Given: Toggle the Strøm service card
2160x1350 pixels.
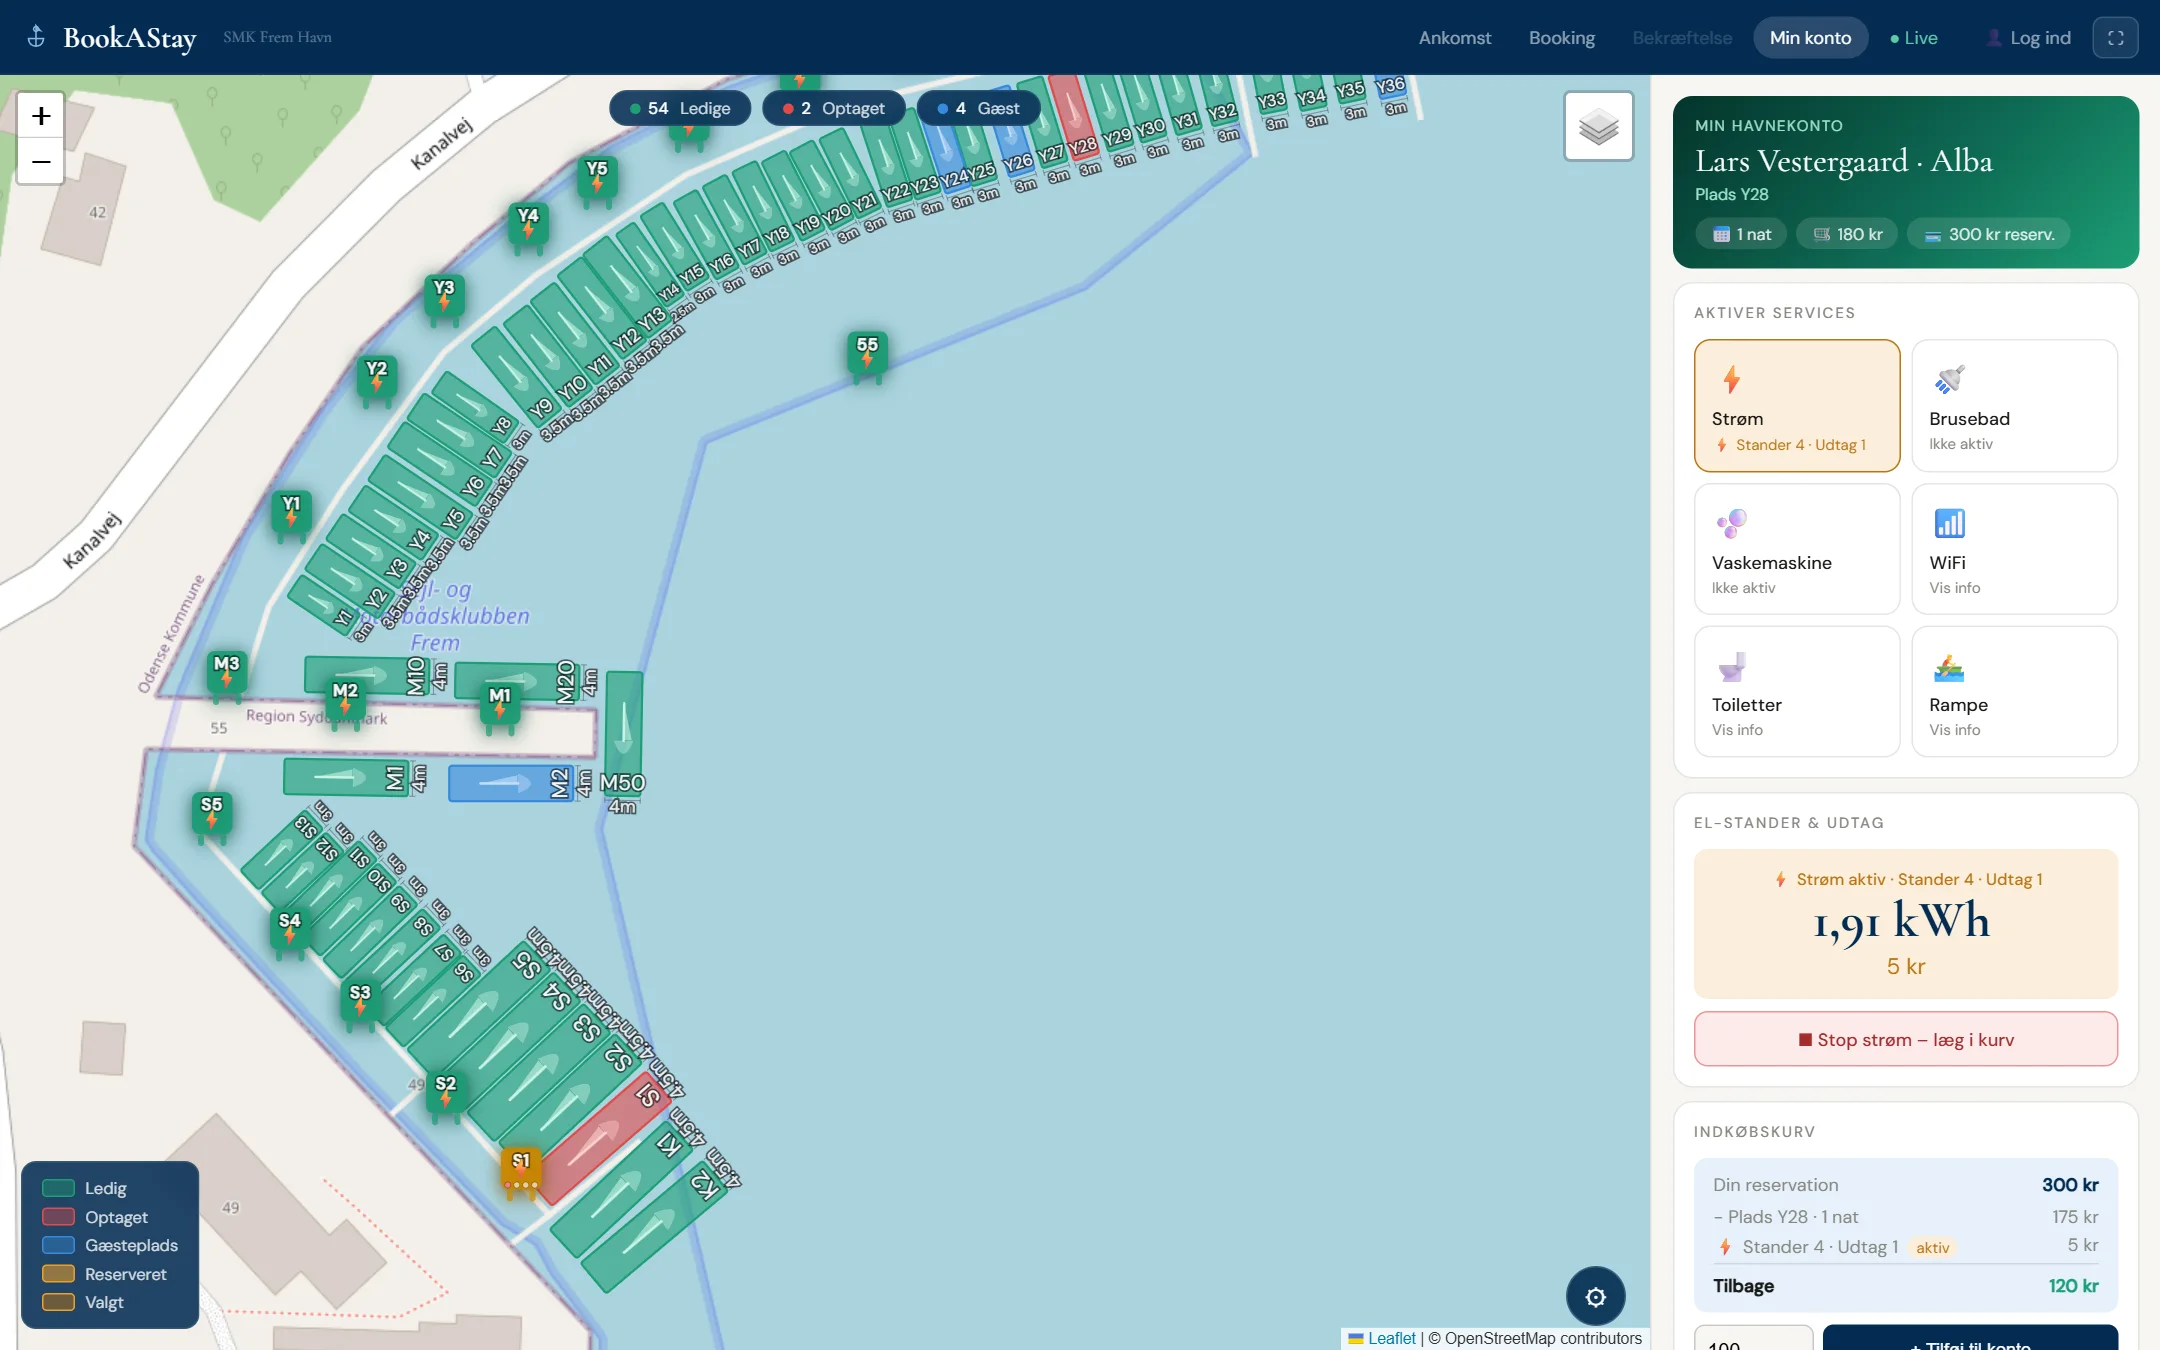Looking at the screenshot, I should (1797, 405).
